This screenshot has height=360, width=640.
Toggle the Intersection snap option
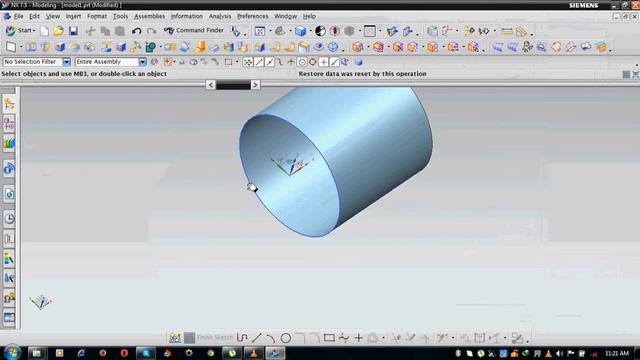[x=291, y=62]
